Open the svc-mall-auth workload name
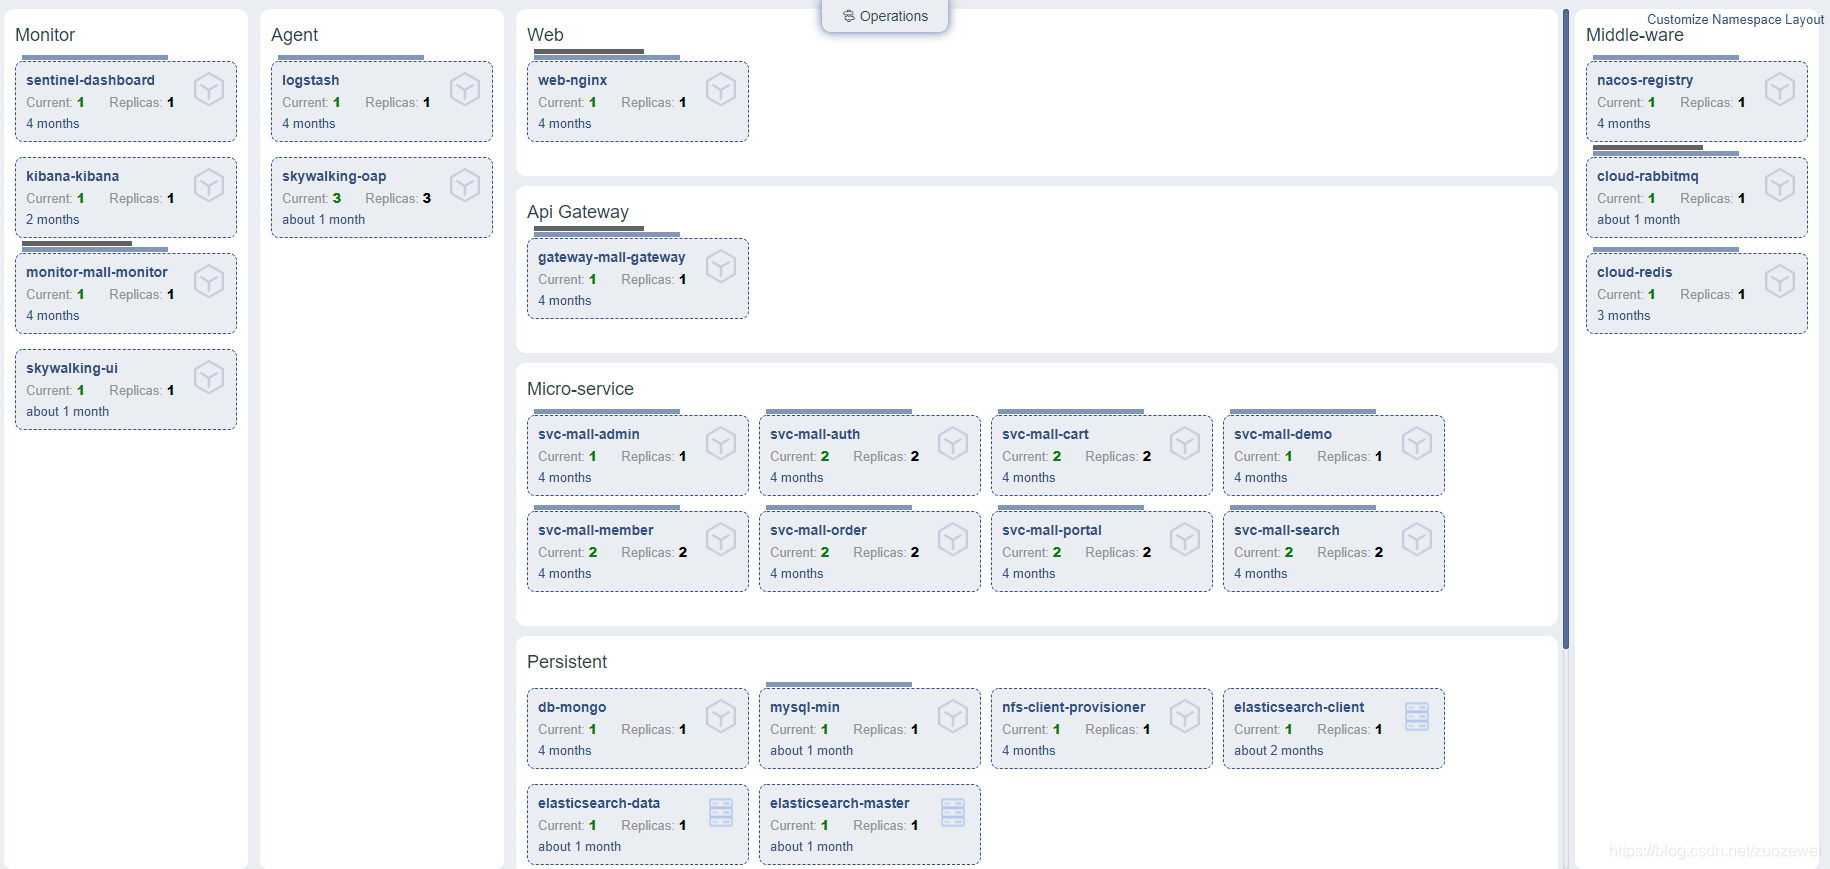 (x=815, y=434)
